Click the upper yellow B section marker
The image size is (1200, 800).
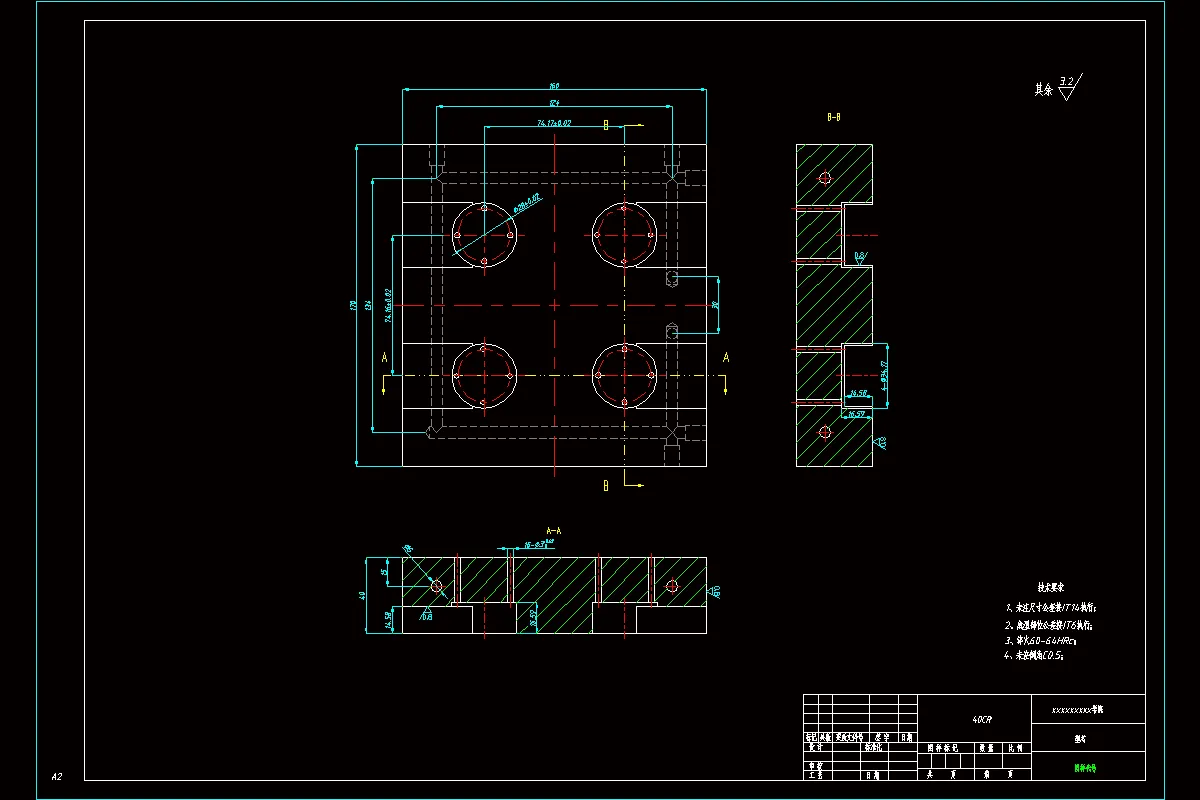pyautogui.click(x=605, y=125)
